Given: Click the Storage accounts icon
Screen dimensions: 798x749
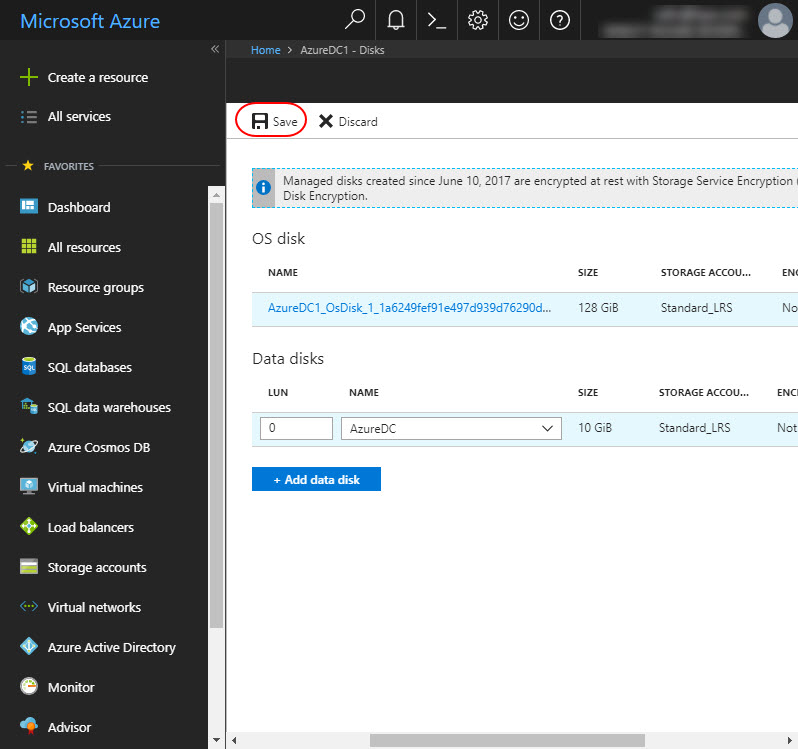Looking at the screenshot, I should (x=29, y=566).
